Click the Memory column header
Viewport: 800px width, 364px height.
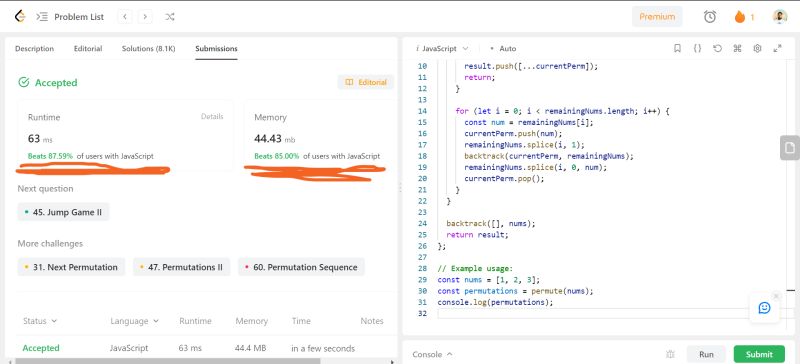pos(252,321)
